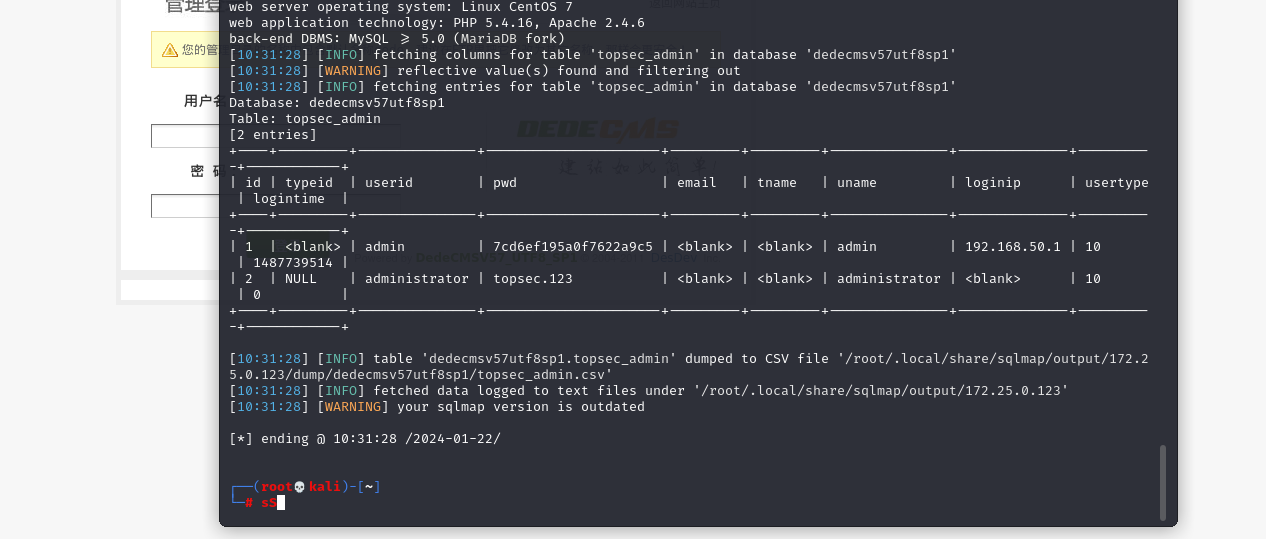Click the 'Table: topsec_admin' line
1266x539 pixels.
[x=305, y=119]
